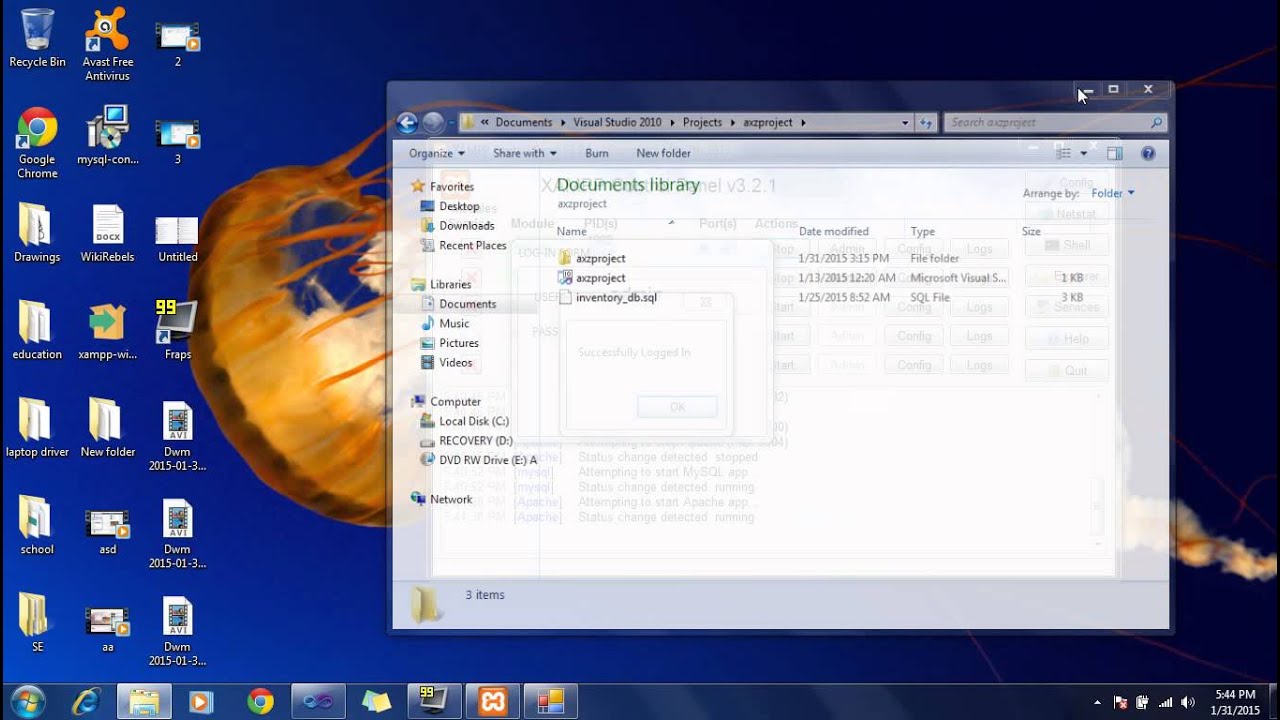Image resolution: width=1280 pixels, height=720 pixels.
Task: Open XAMPP from the taskbar
Action: pyautogui.click(x=492, y=701)
